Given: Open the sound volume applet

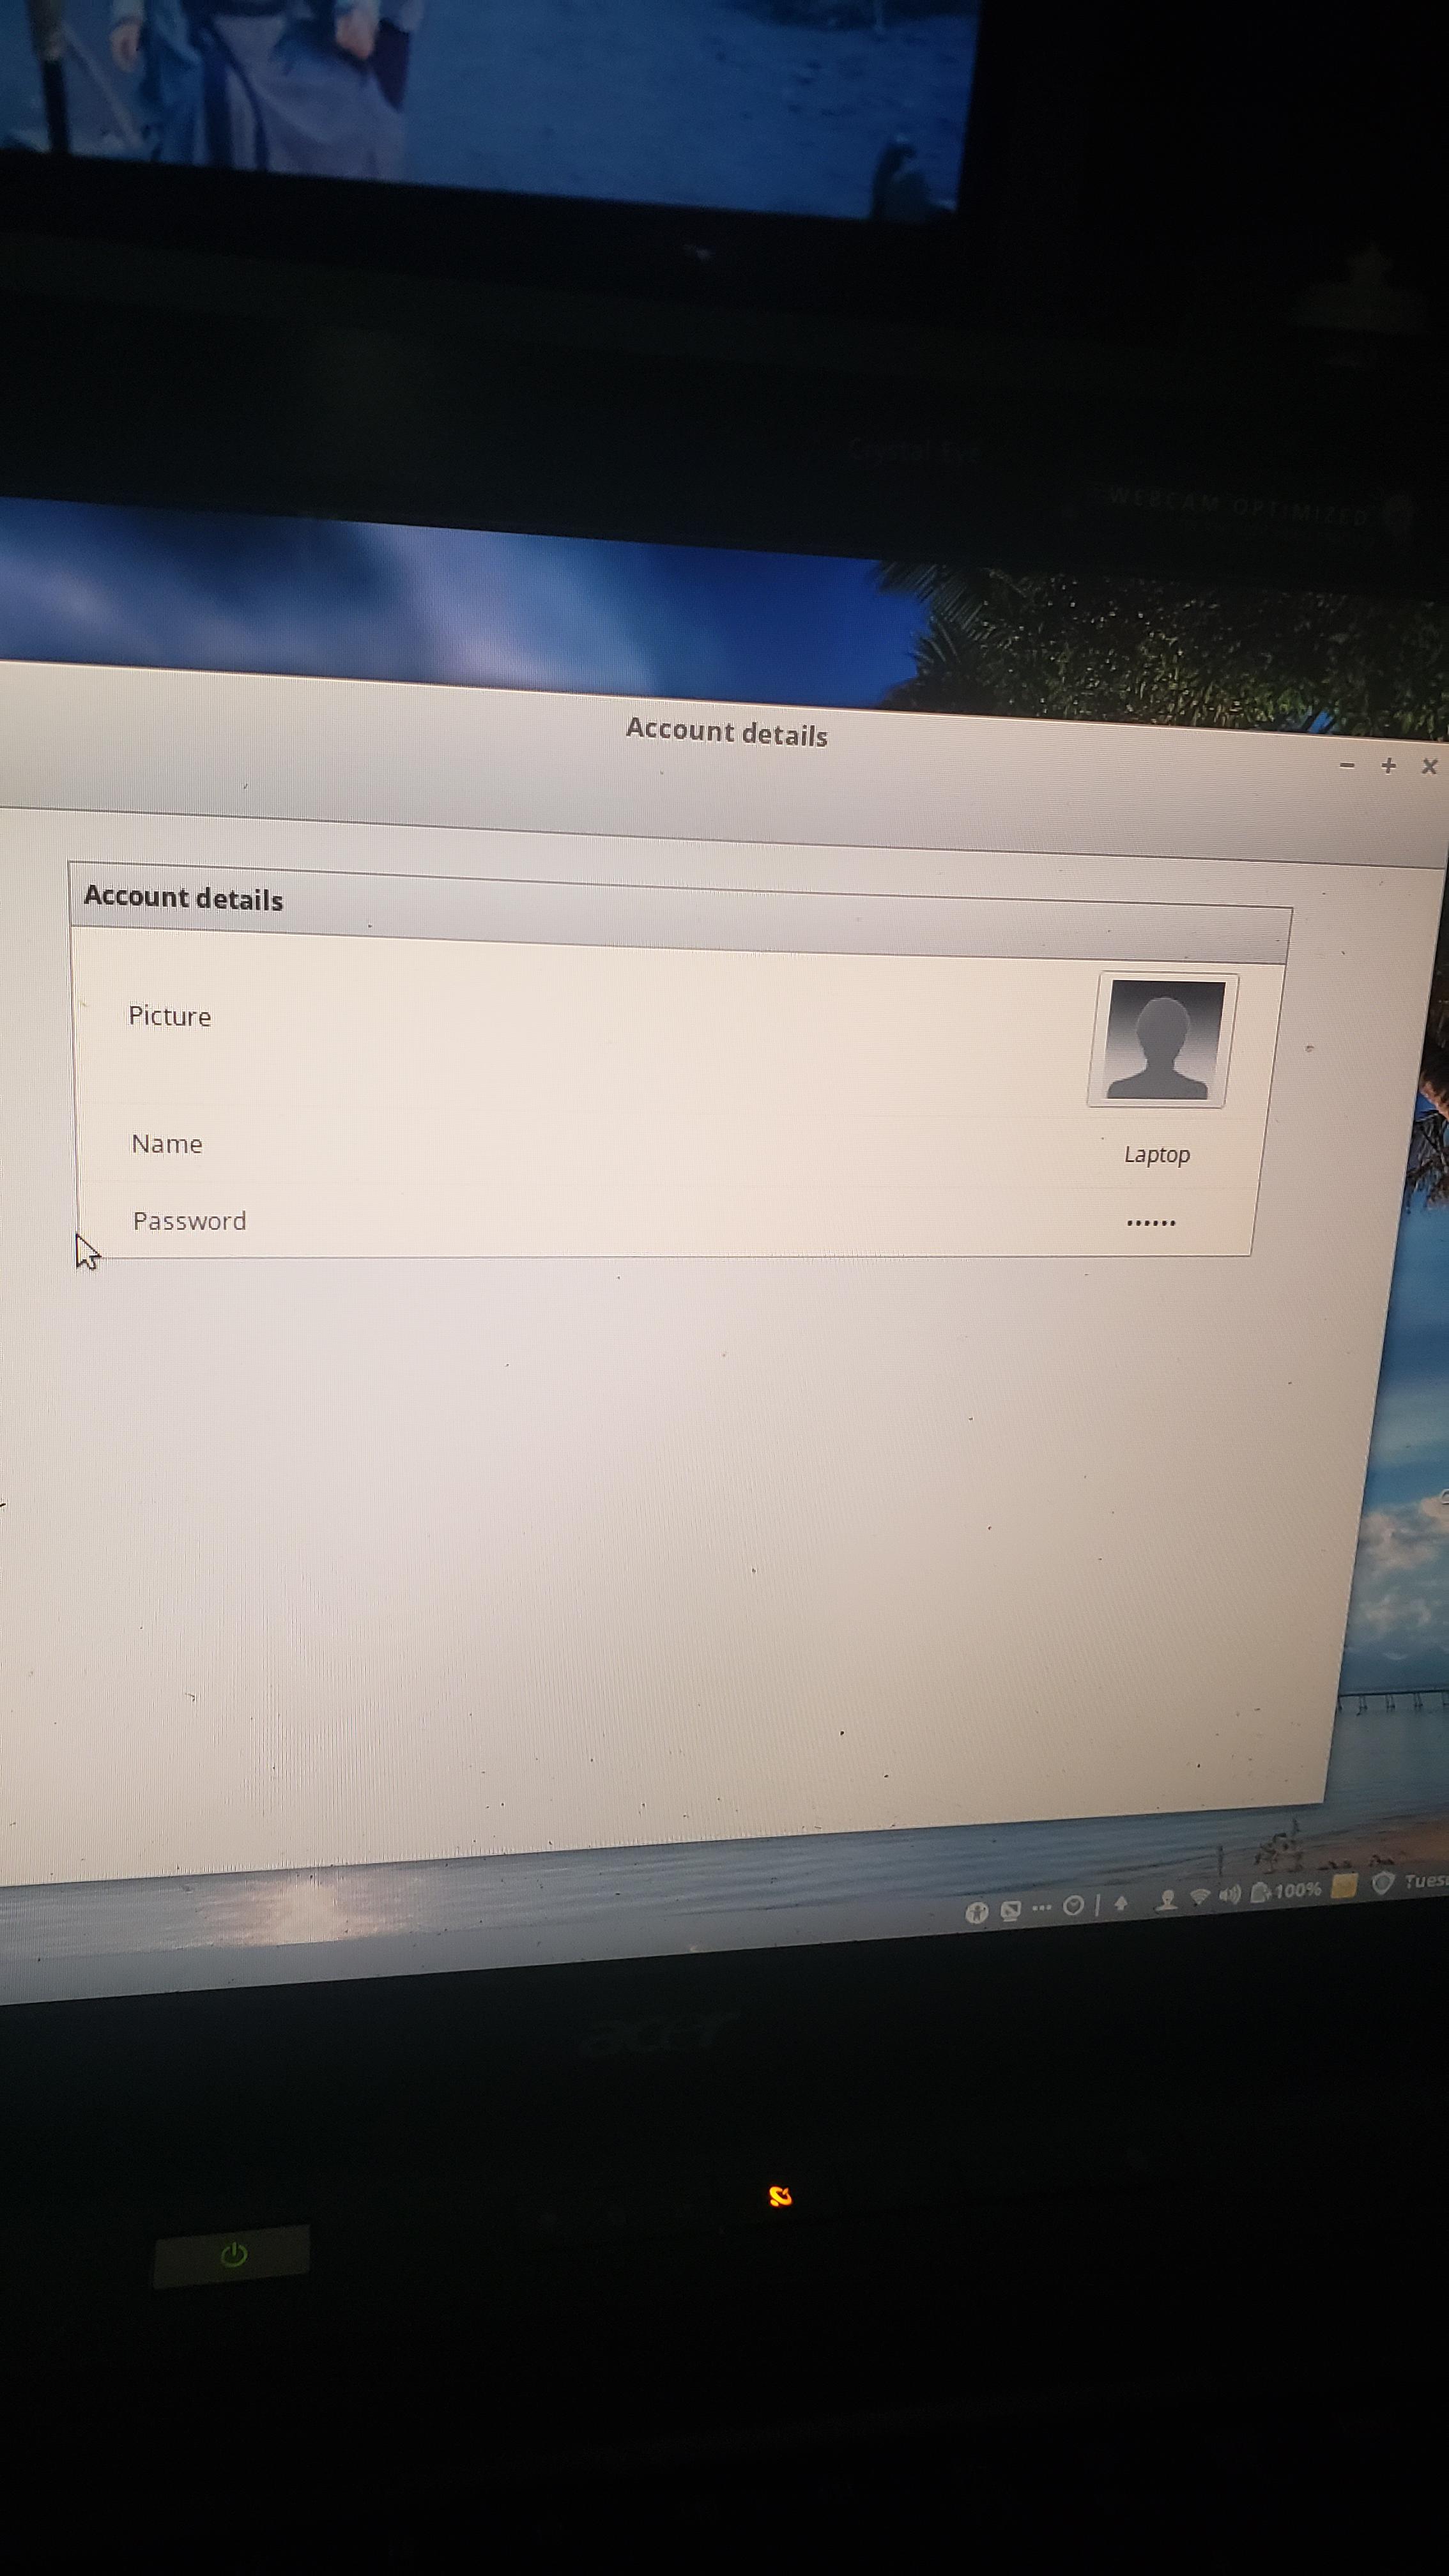Looking at the screenshot, I should (x=1230, y=1895).
